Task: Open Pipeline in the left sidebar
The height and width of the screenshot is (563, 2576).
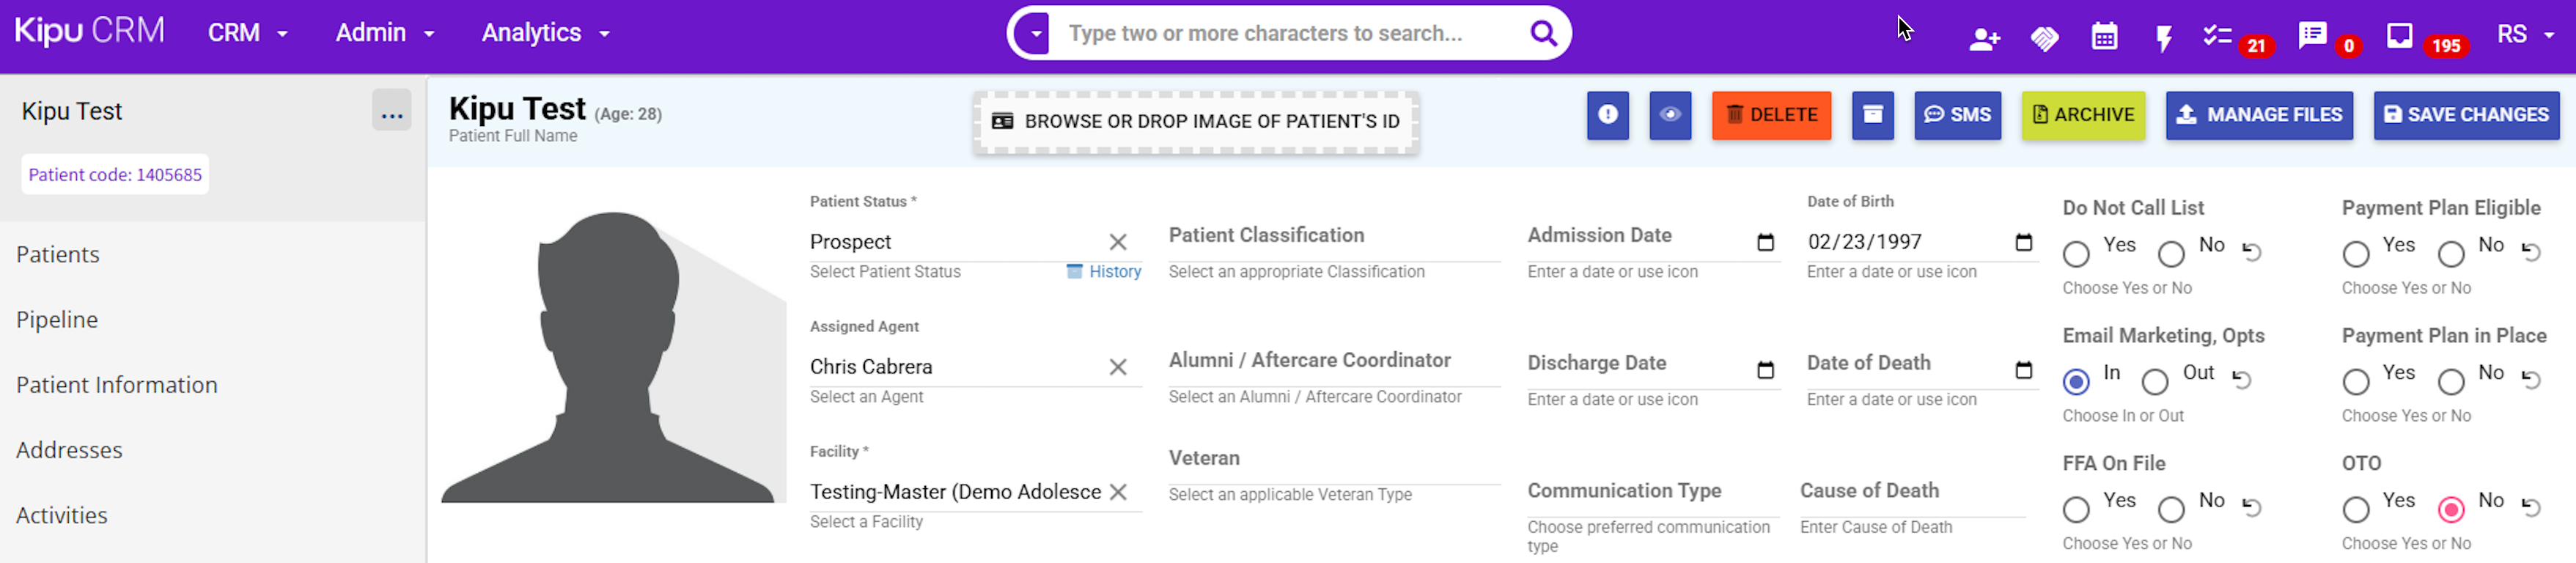Action: click(x=57, y=320)
